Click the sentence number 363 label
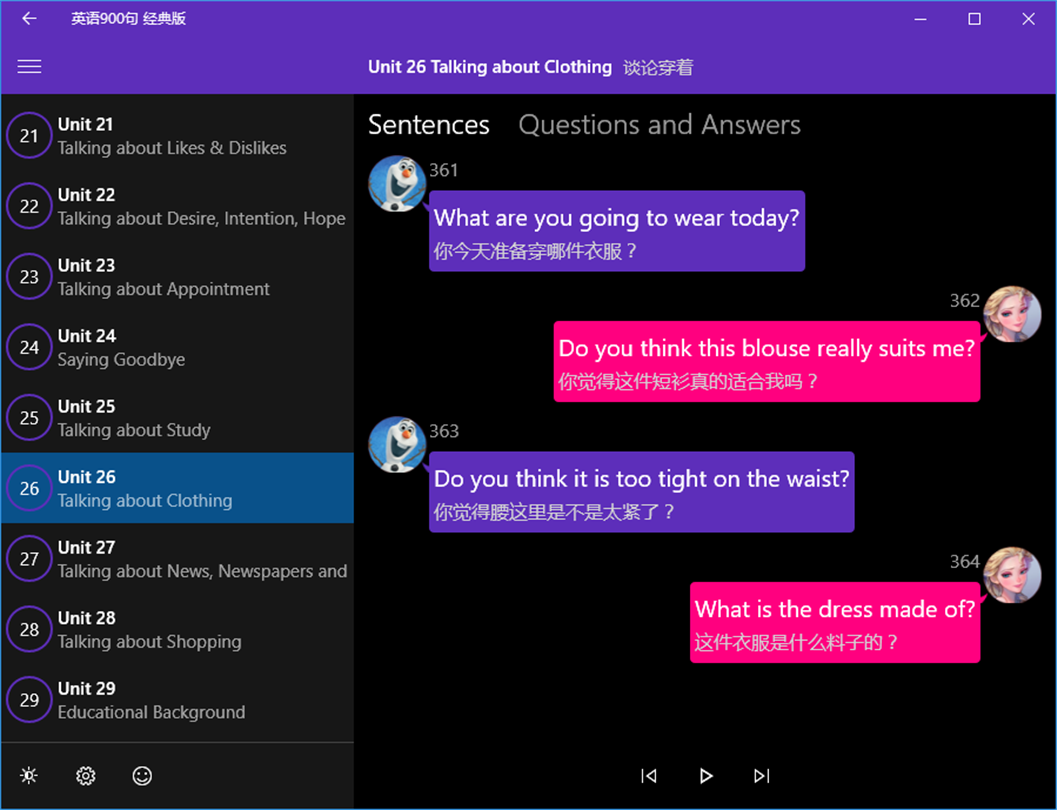 coord(444,431)
